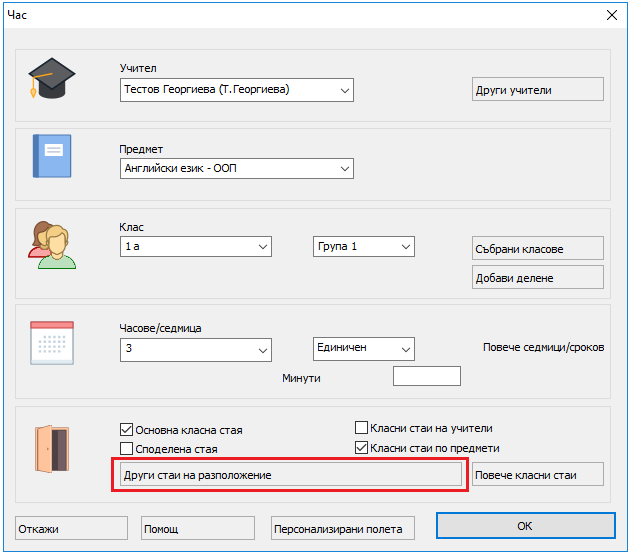The image size is (629, 552).
Task: Expand the Предмет combo box
Action: point(344,169)
